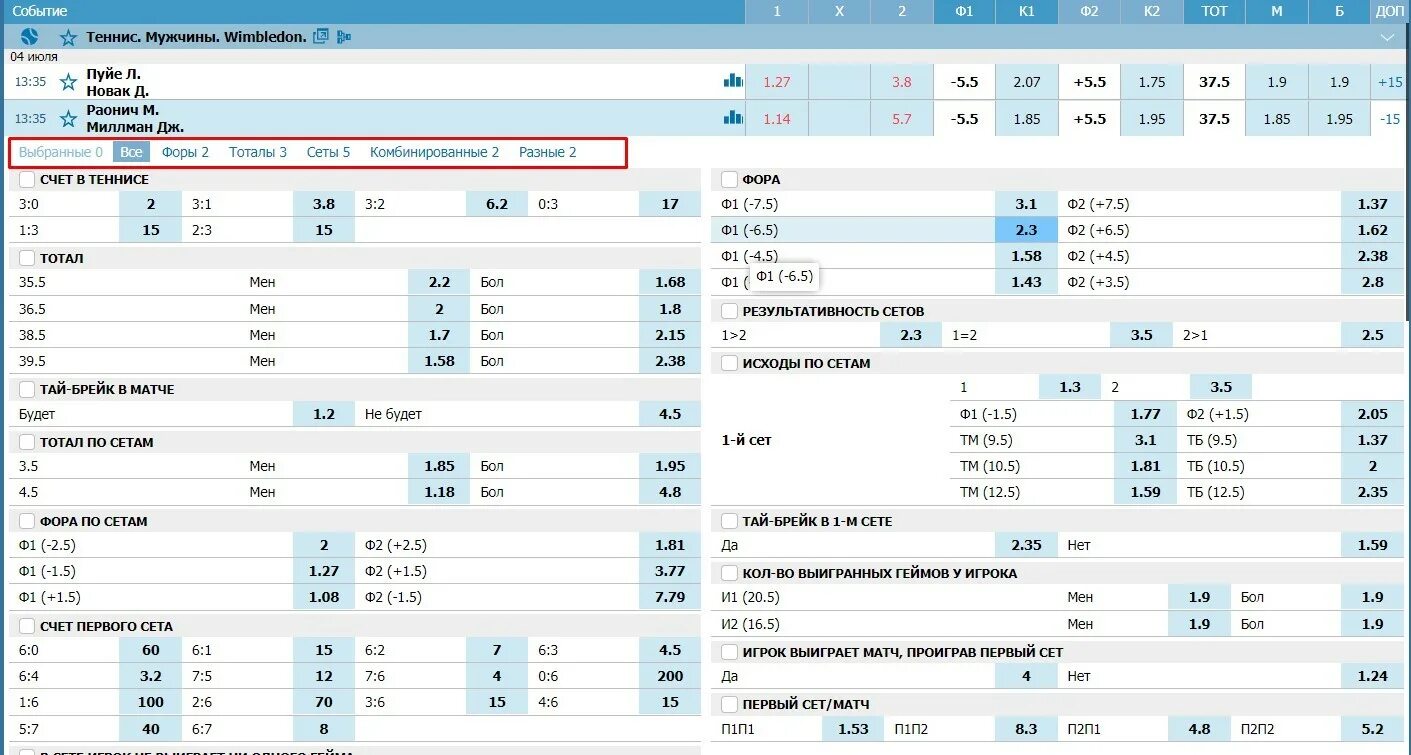Select odds 2 for match score 3:0
1411x755 pixels.
point(150,204)
